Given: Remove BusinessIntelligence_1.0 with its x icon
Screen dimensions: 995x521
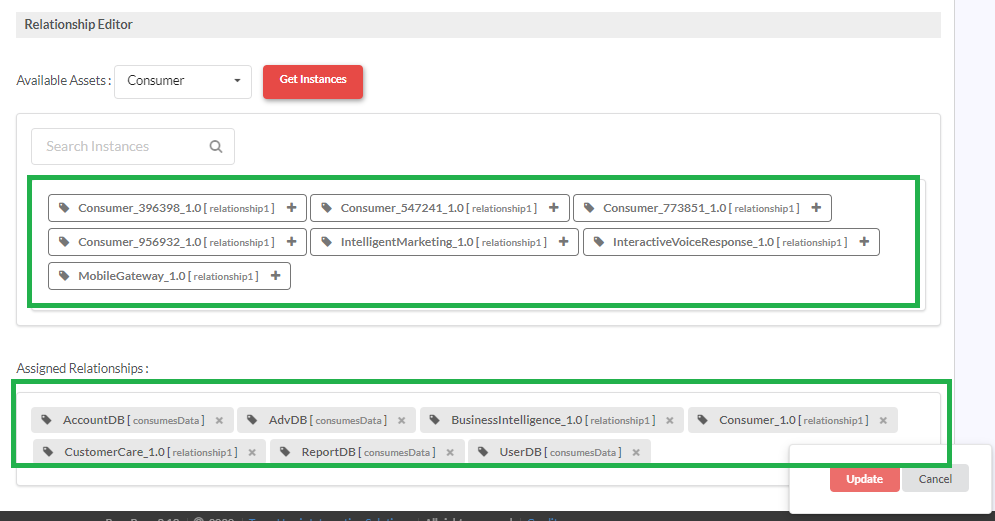Looking at the screenshot, I should (669, 420).
